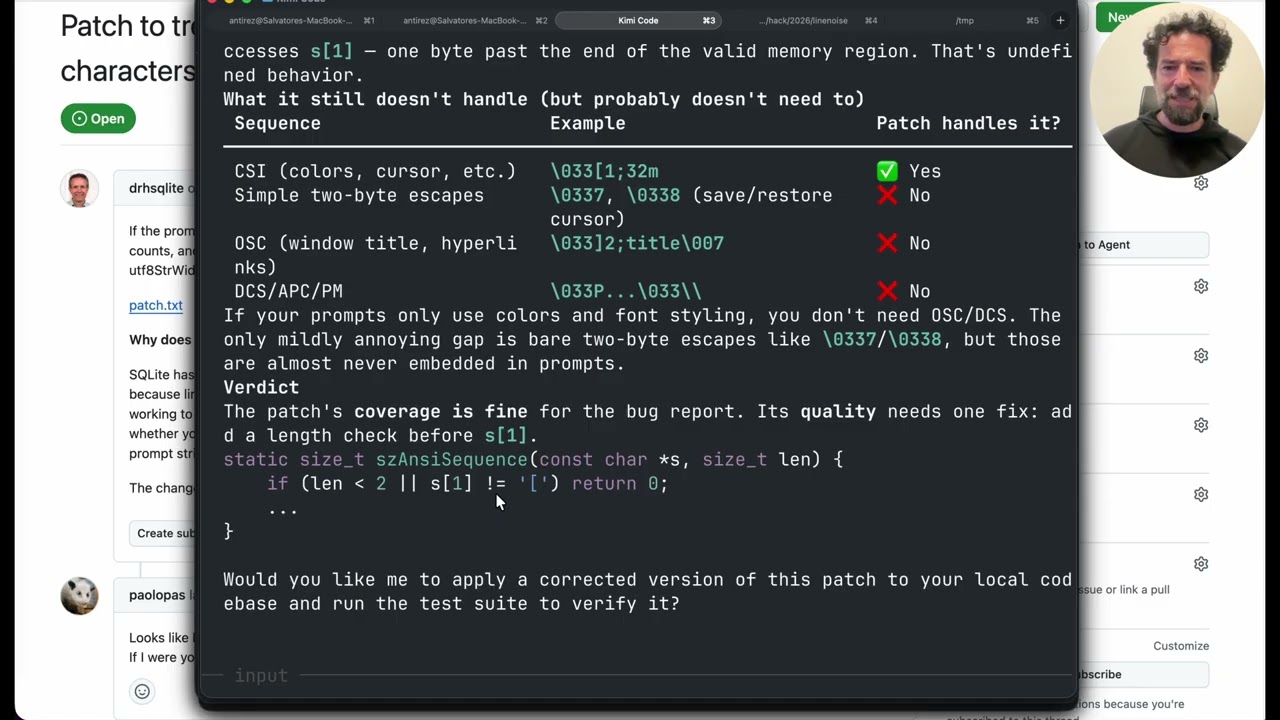Add a new terminal tab with plus

(1060, 20)
